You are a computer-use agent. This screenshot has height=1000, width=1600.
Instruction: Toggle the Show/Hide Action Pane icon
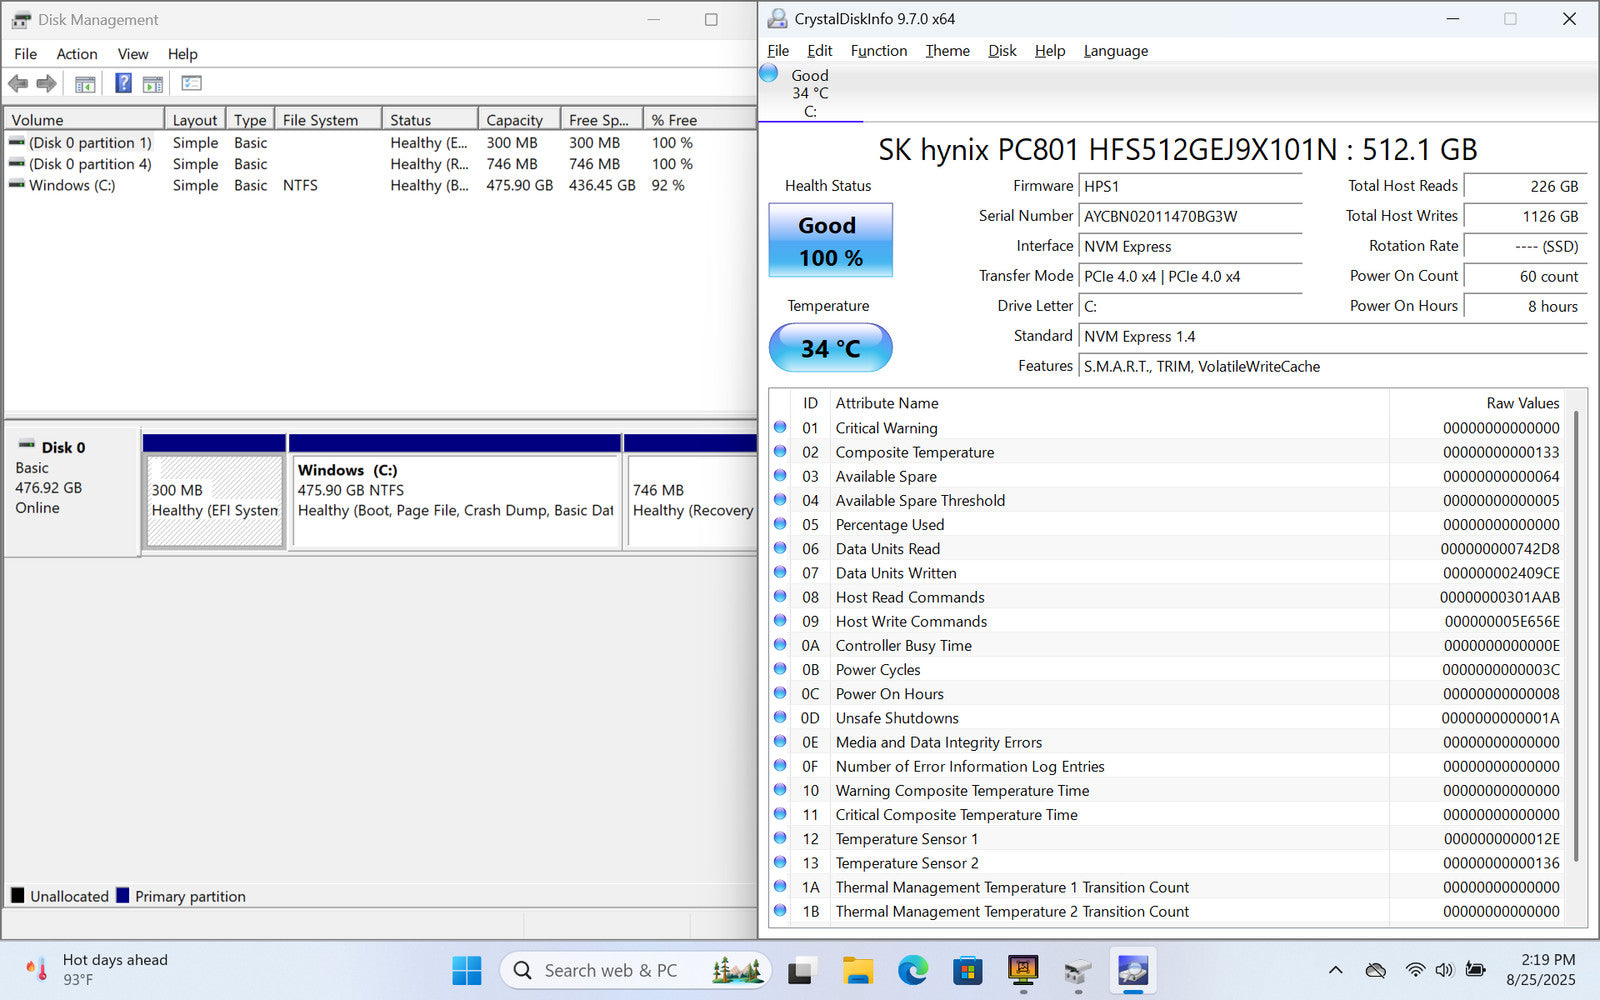[153, 84]
